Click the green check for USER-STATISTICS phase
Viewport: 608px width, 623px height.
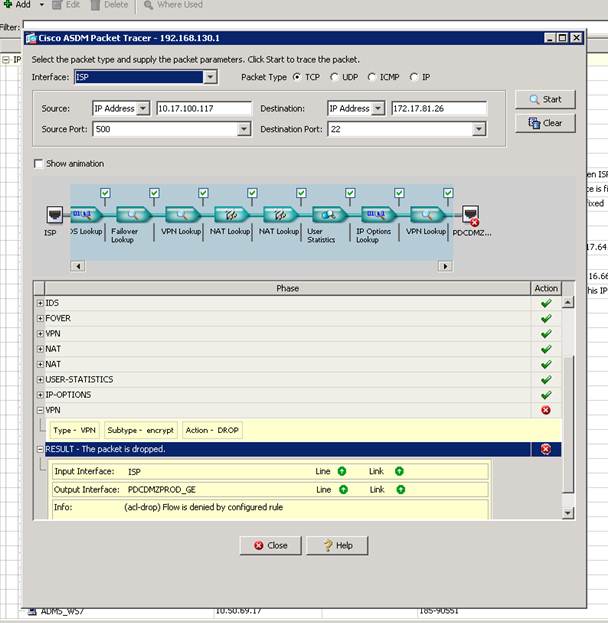coord(546,379)
